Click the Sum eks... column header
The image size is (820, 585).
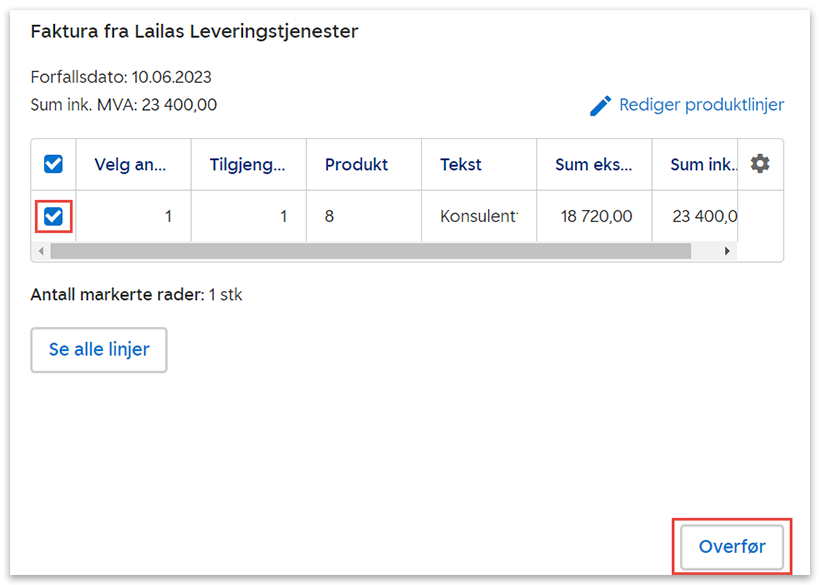593,165
